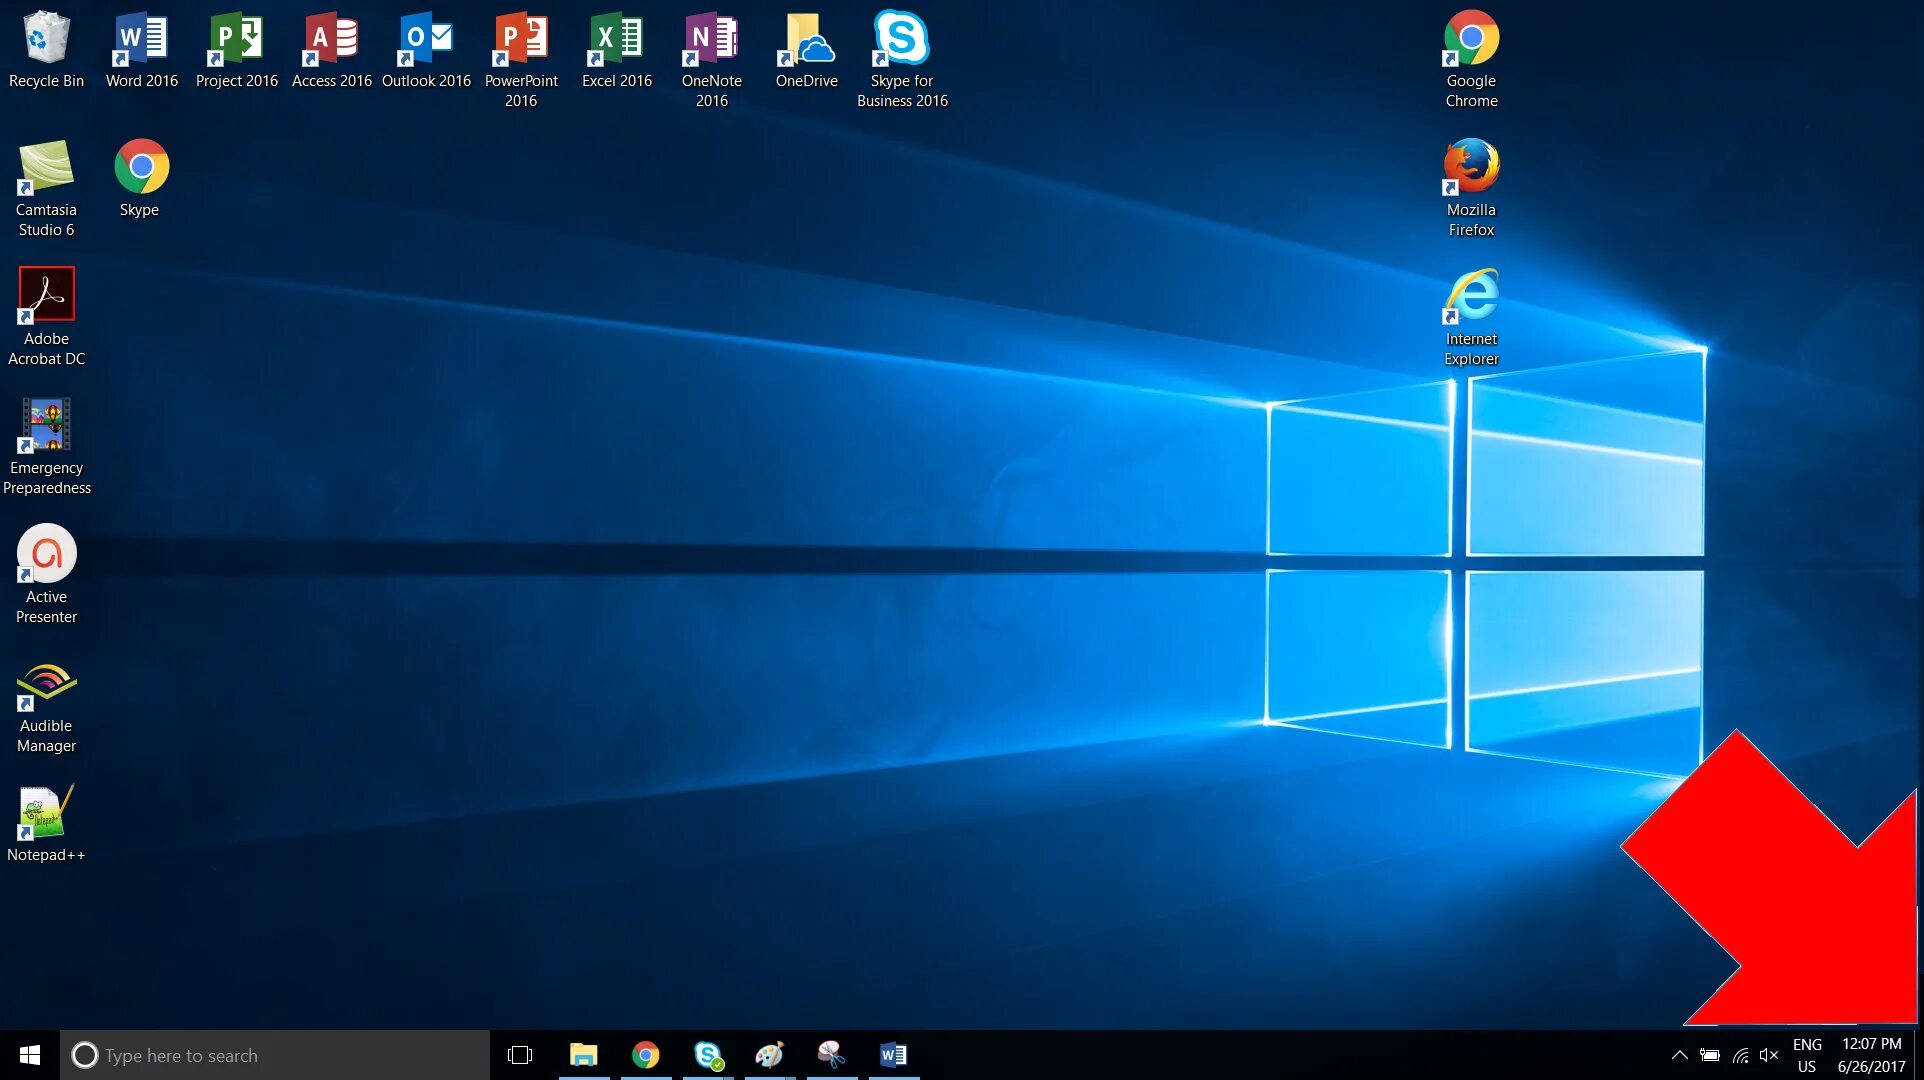
Task: Check the battery status icon
Action: [x=1710, y=1055]
